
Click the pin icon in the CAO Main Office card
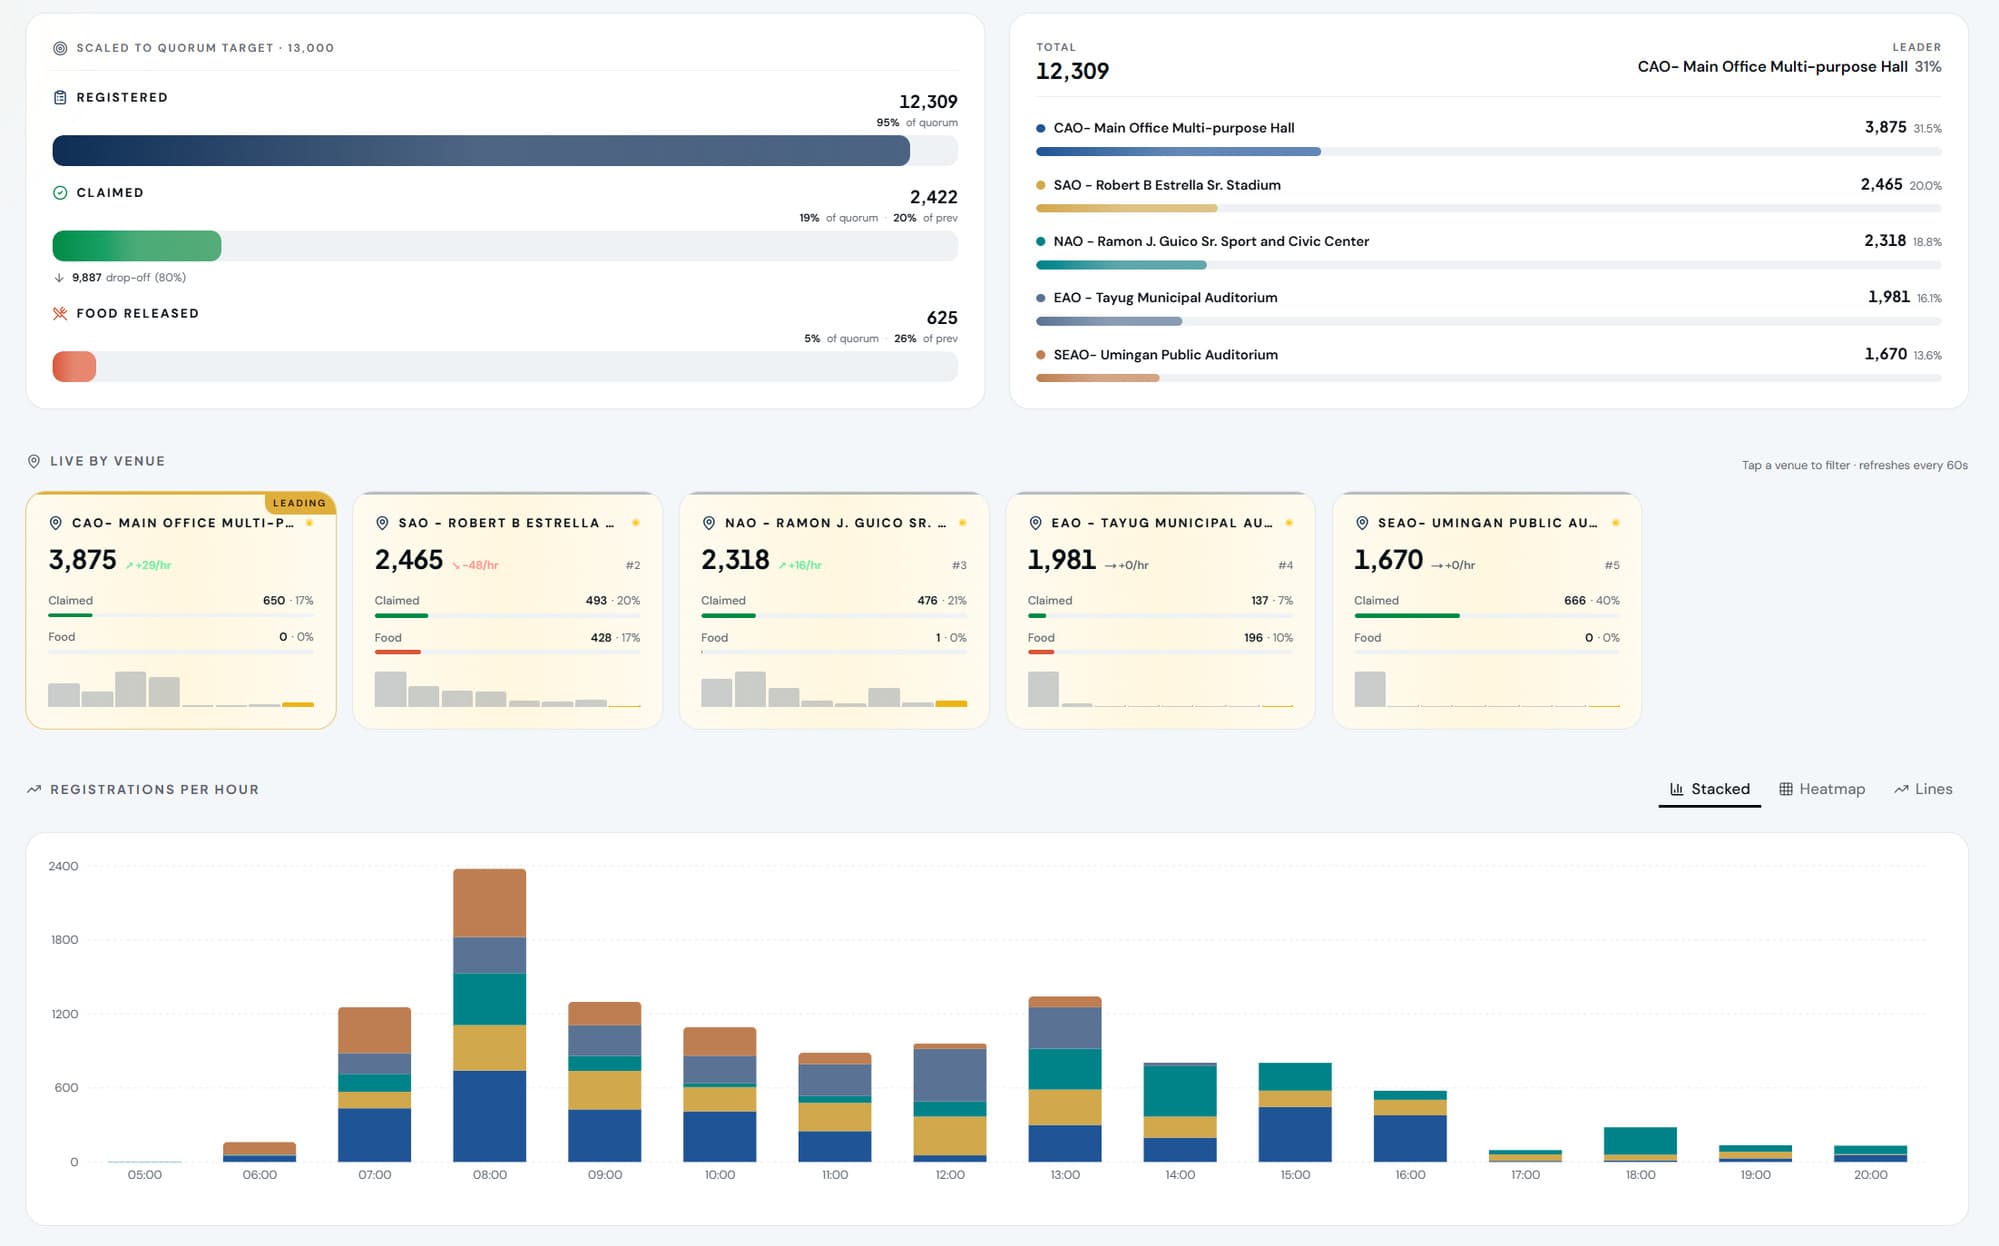pyautogui.click(x=56, y=523)
